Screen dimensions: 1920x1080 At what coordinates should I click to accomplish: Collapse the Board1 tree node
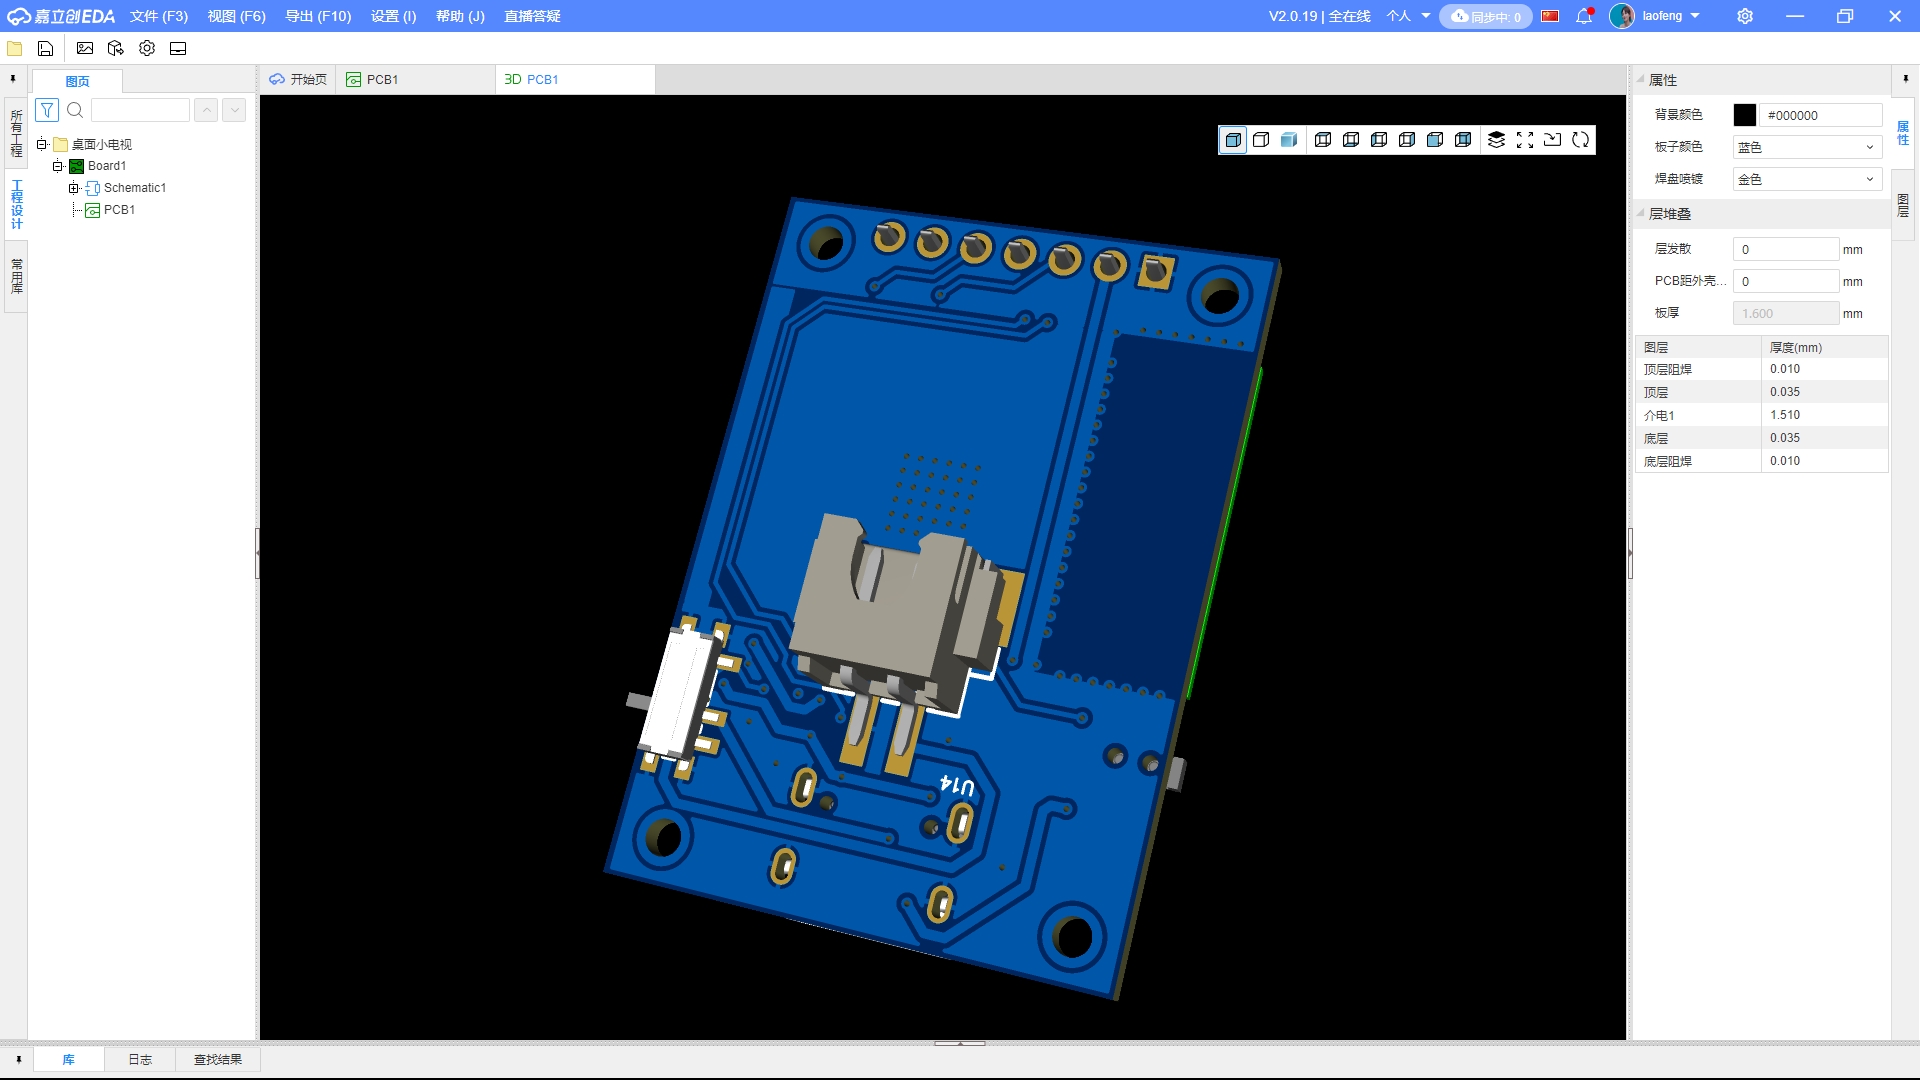[58, 166]
